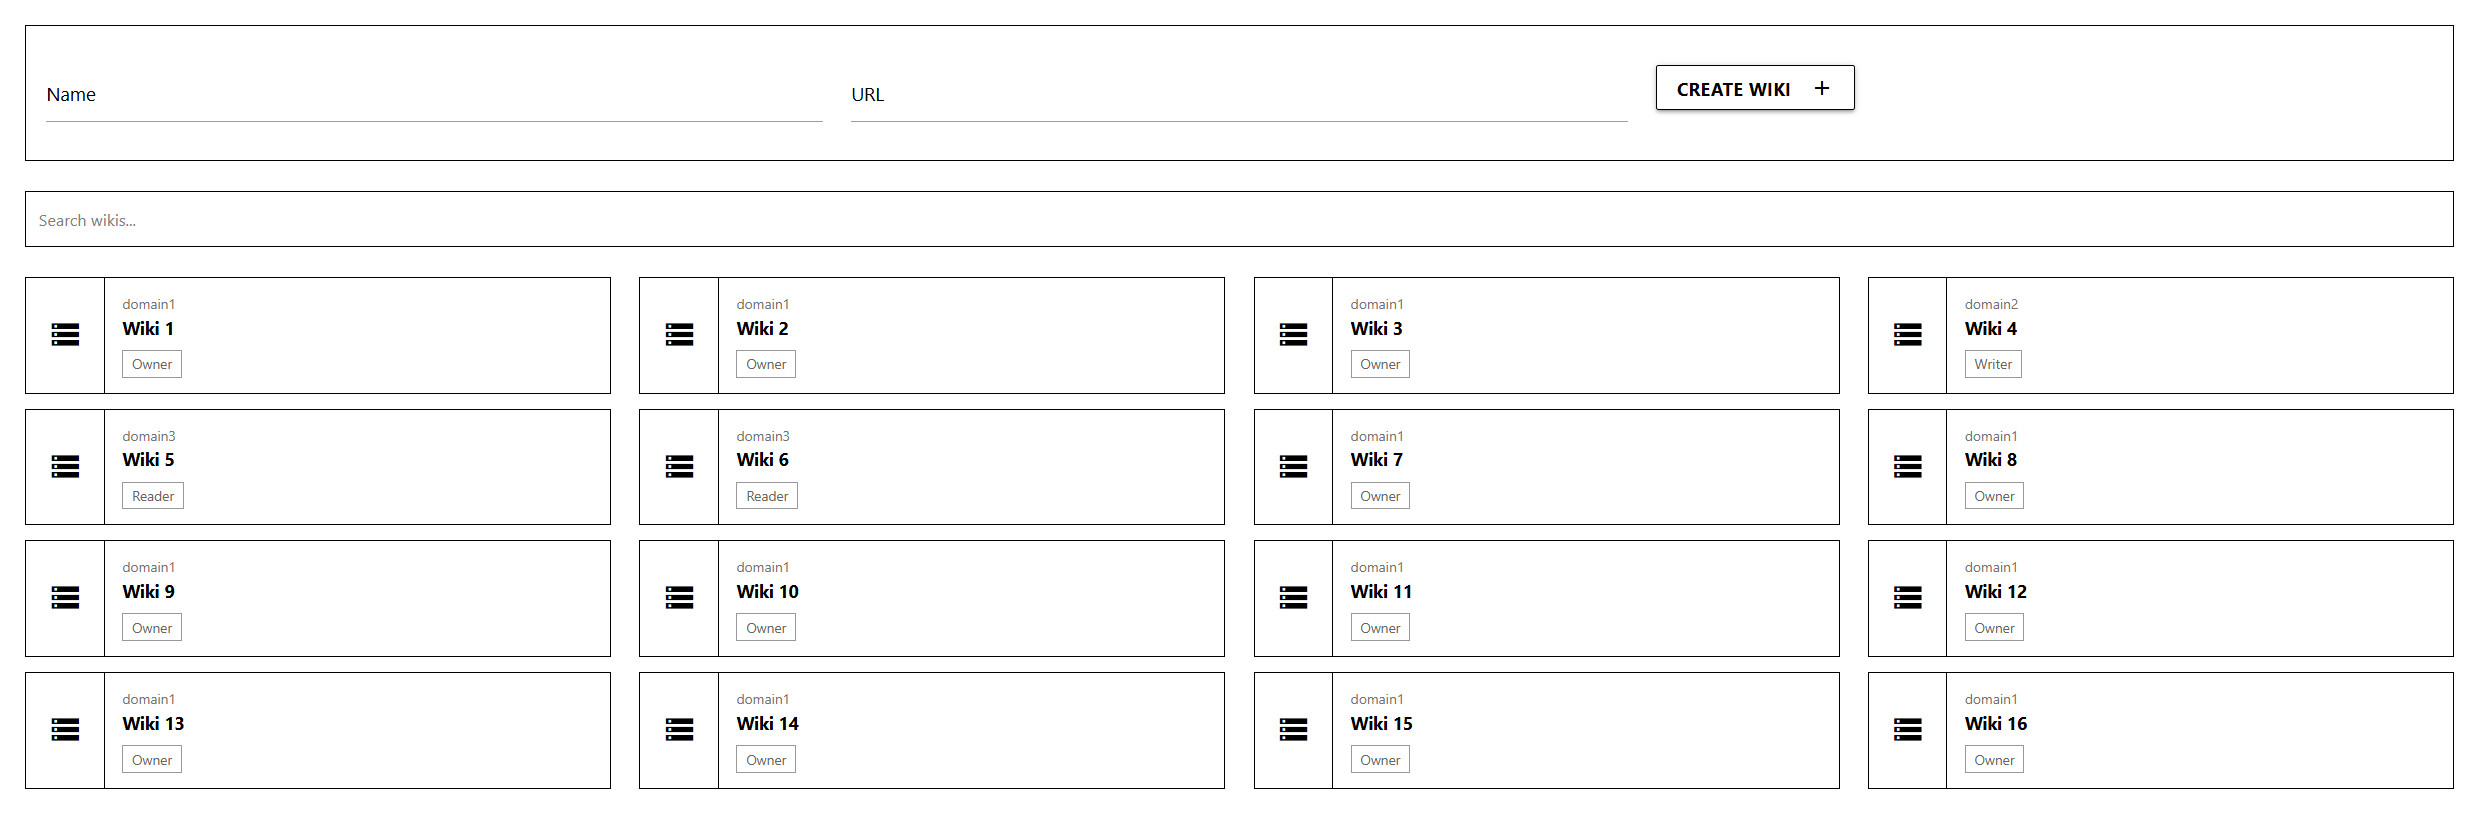This screenshot has width=2479, height=814.
Task: Click the list icon on Wiki 7 card
Action: click(x=1293, y=467)
